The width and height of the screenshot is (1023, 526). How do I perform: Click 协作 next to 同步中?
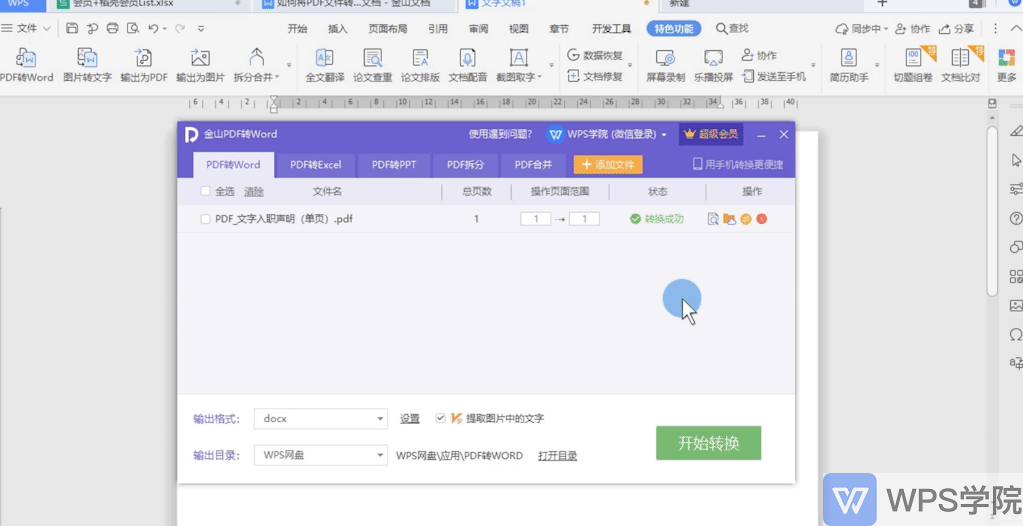point(913,28)
